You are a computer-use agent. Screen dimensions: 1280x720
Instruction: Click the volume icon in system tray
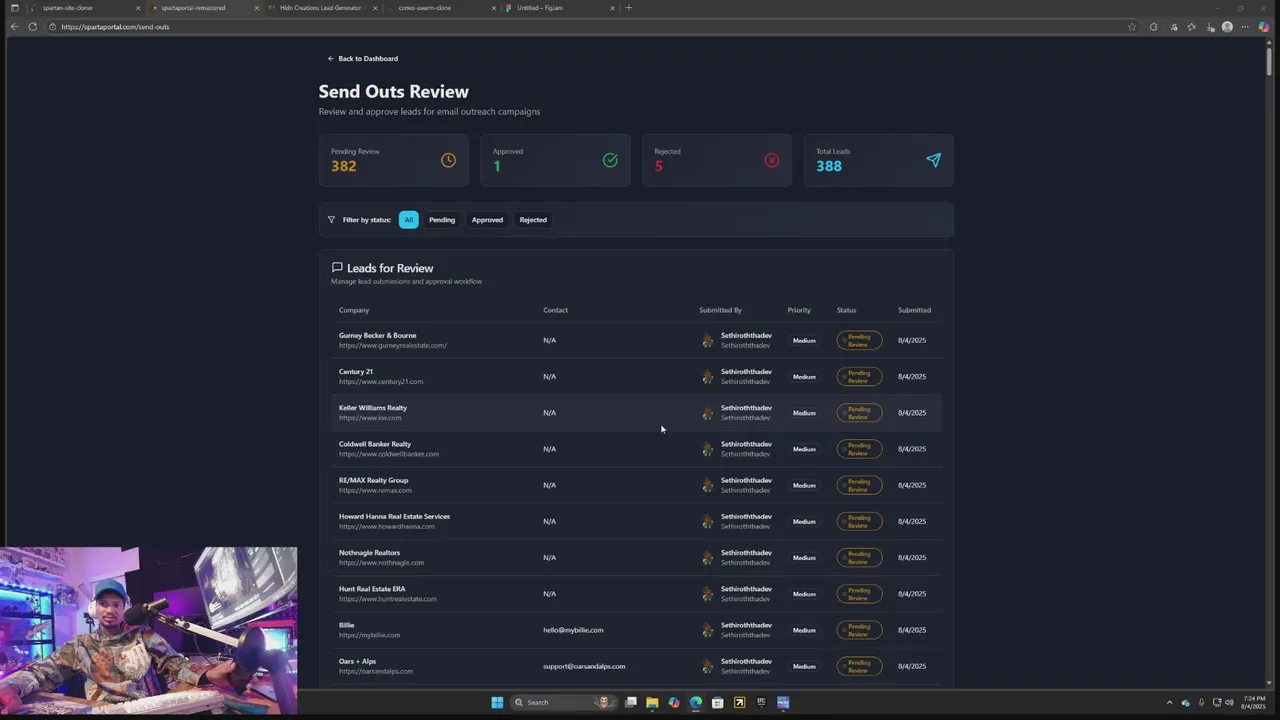coord(1229,702)
